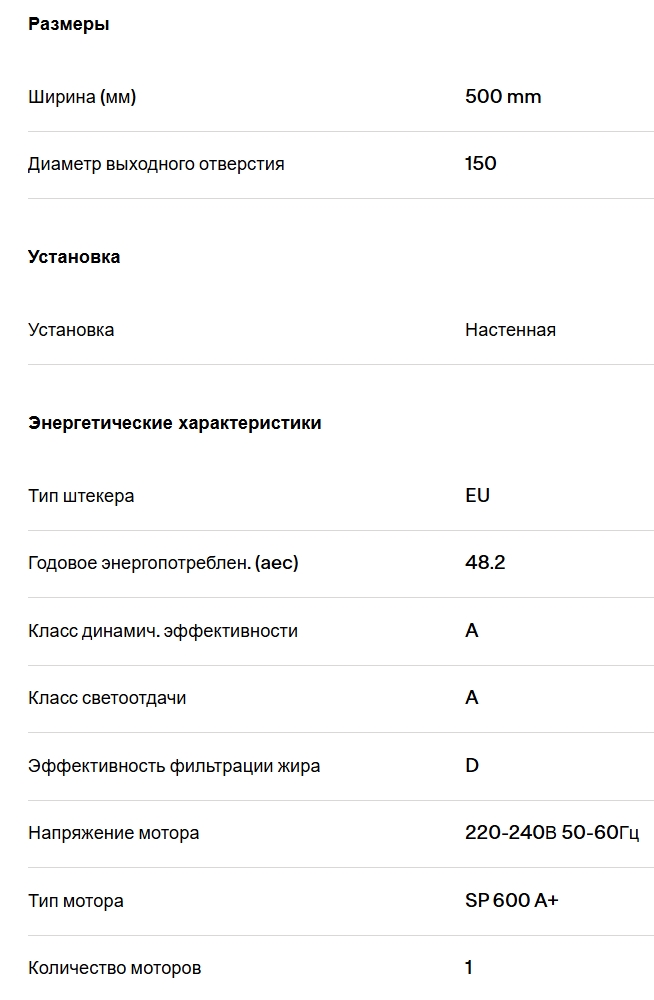Click the SP 600 A+ motor type value
Viewport: 654px width, 1000px height.
coord(512,900)
